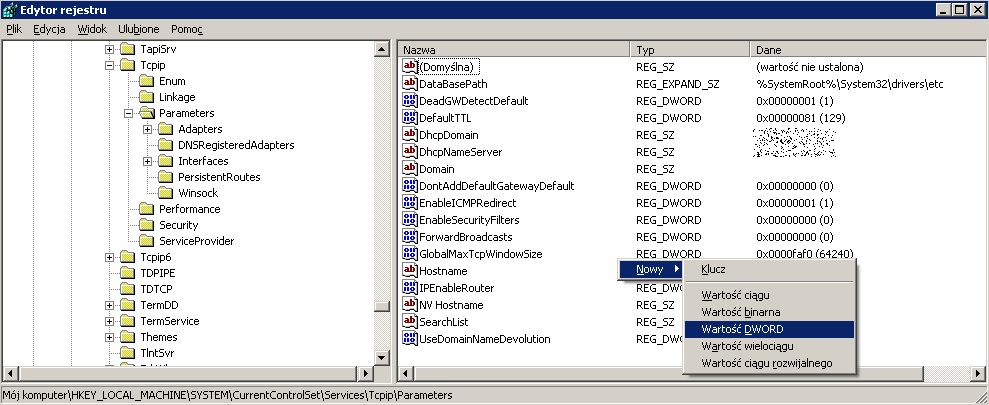Screen dimensions: 989x405
Task: Click the PersistentRoutes folder icon
Action: [x=166, y=177]
